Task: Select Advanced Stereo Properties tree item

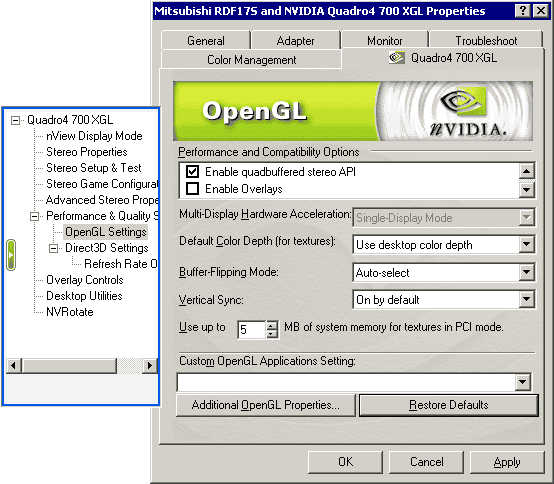Action: click(x=102, y=200)
